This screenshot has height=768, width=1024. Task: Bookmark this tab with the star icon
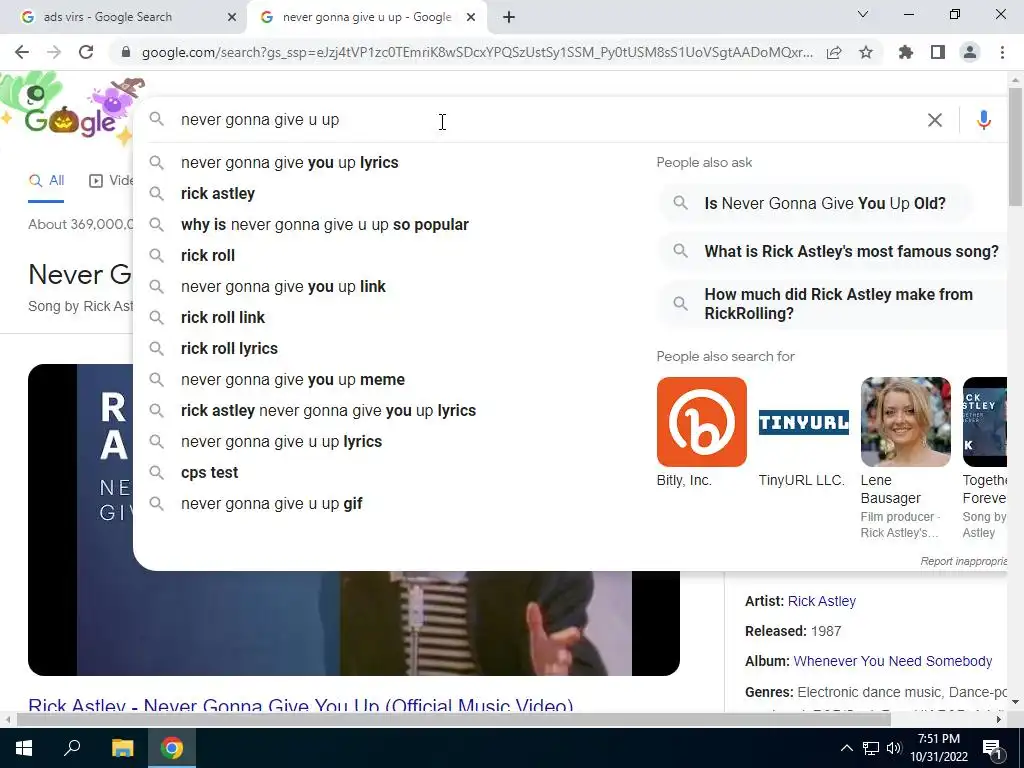point(866,52)
